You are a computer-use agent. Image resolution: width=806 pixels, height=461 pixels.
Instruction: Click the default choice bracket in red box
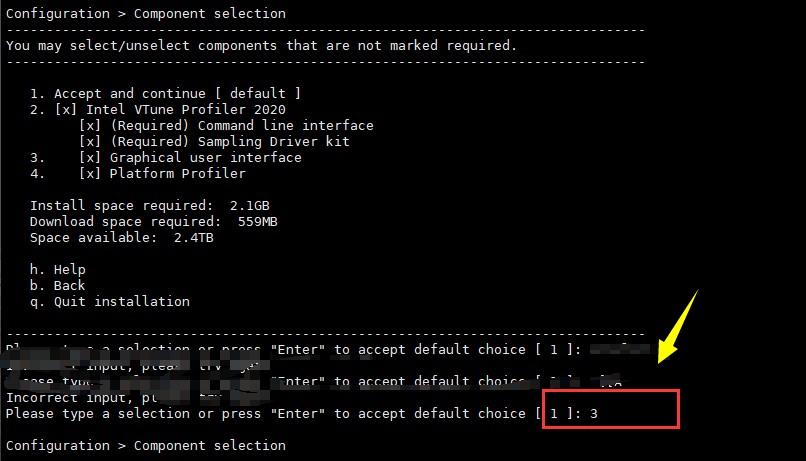(x=554, y=414)
